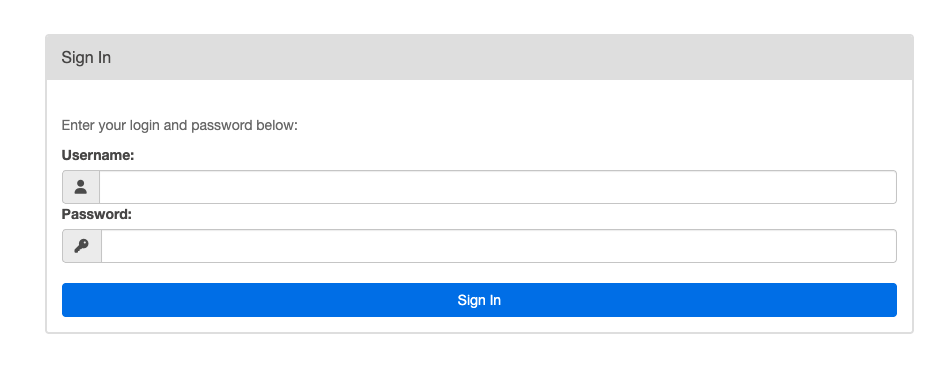Select the gray addon box with person icon

(81, 187)
